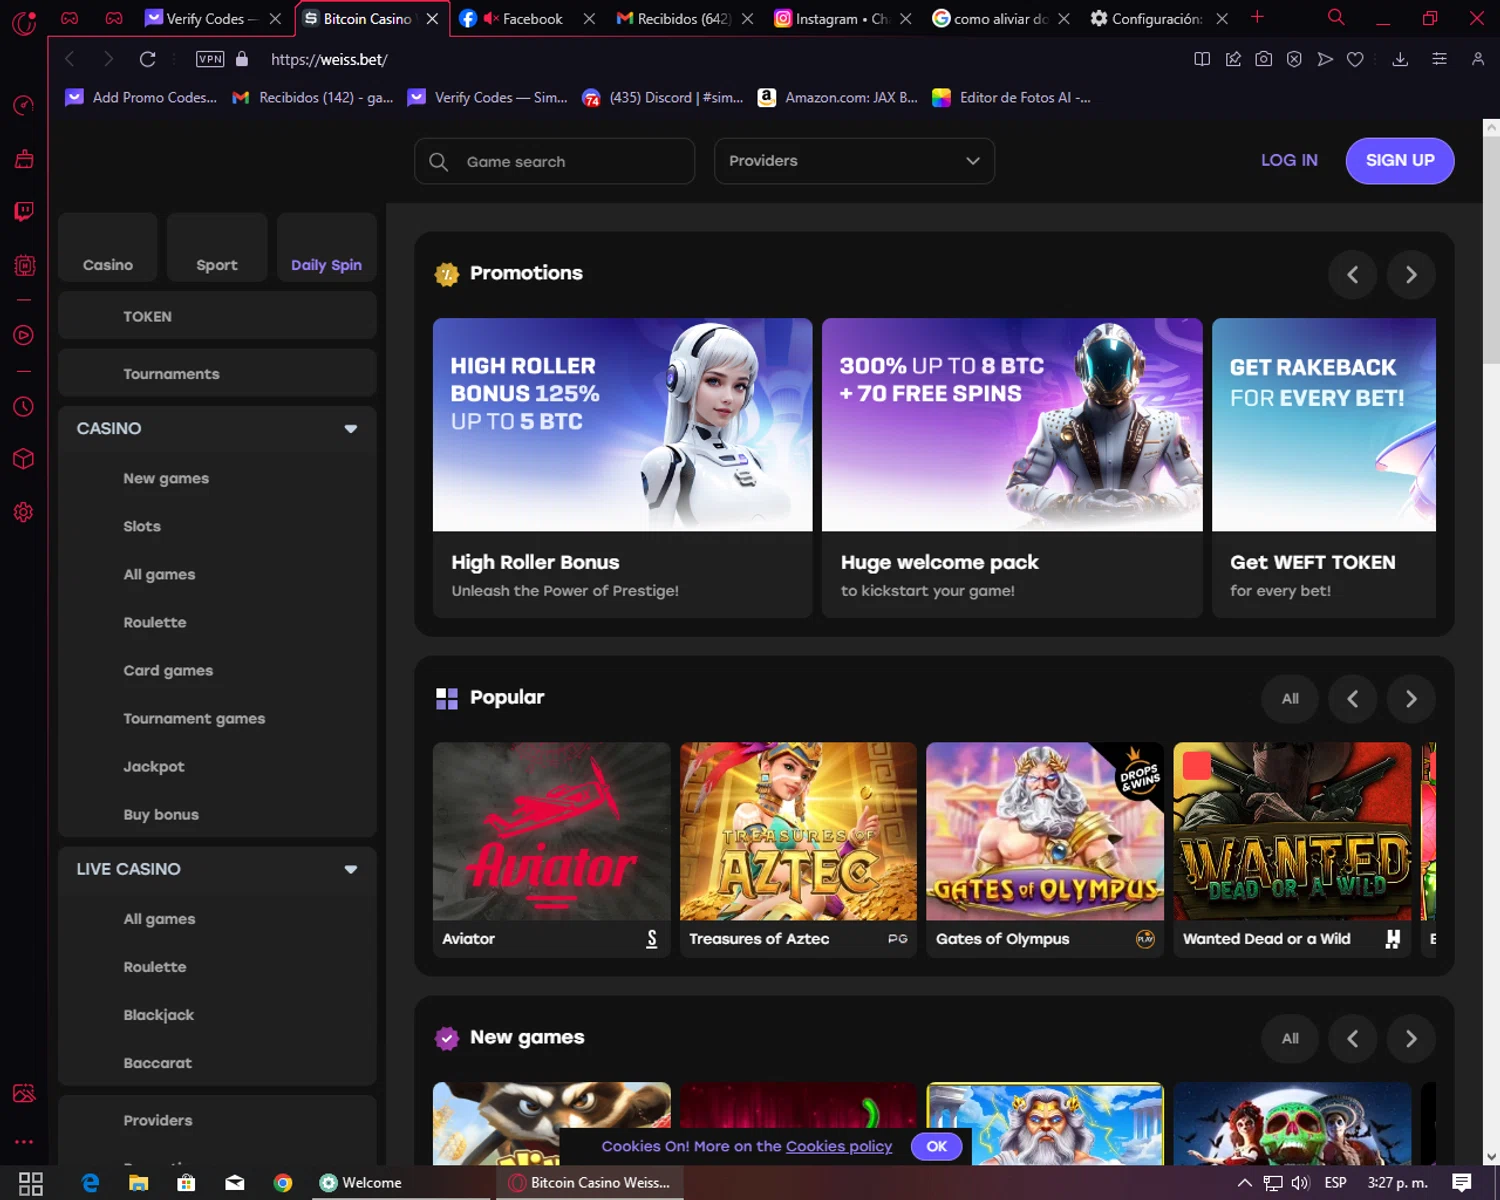Close the Facebook tab

point(589,18)
